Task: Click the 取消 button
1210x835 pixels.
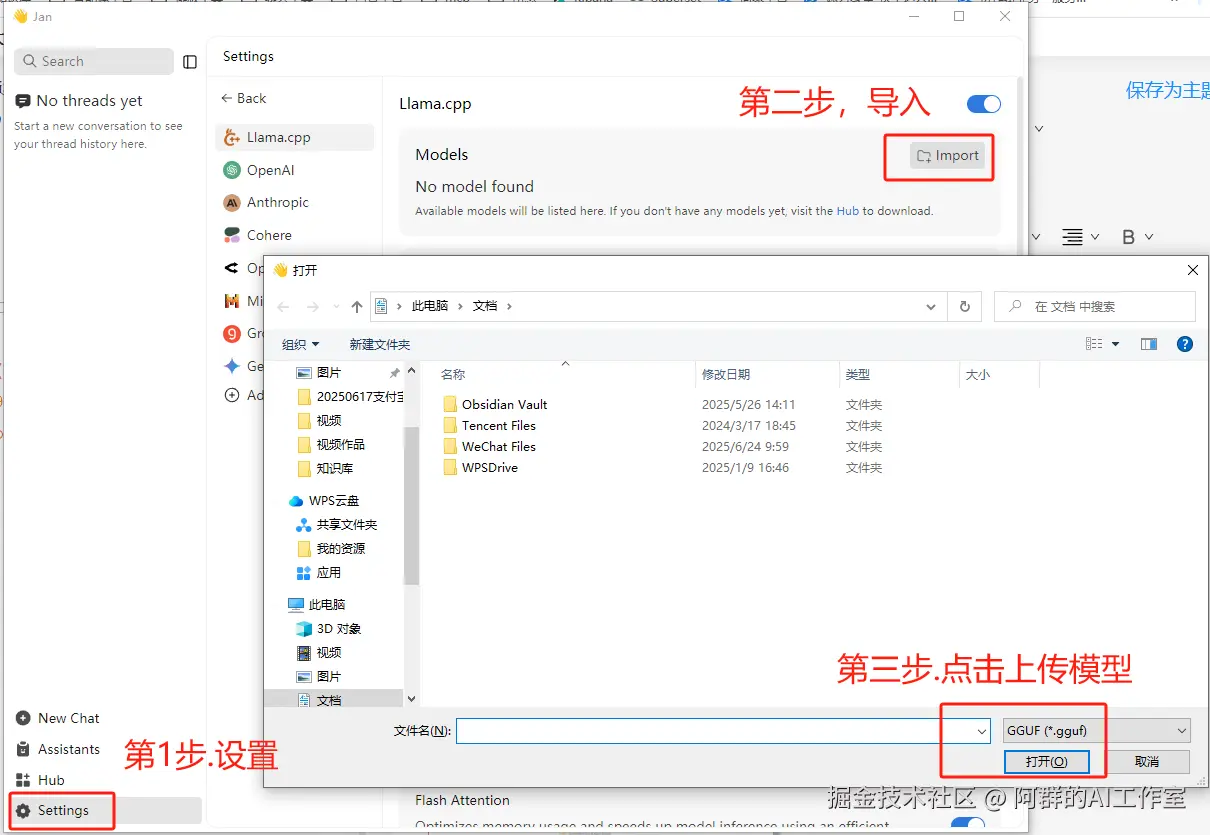Action: point(1147,762)
